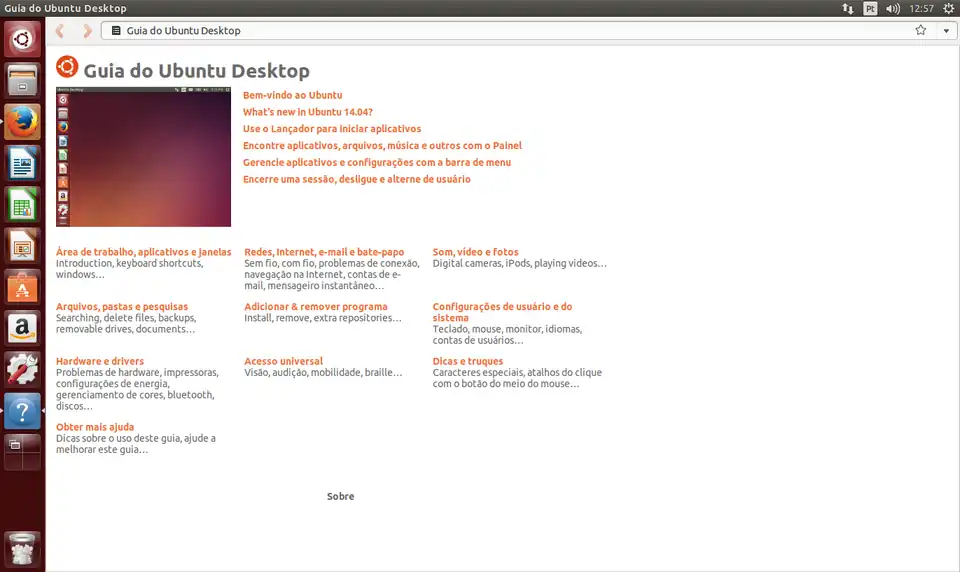Open Configurações de usuário e do sistema
Screen dimensions: 960x572
[x=502, y=312]
